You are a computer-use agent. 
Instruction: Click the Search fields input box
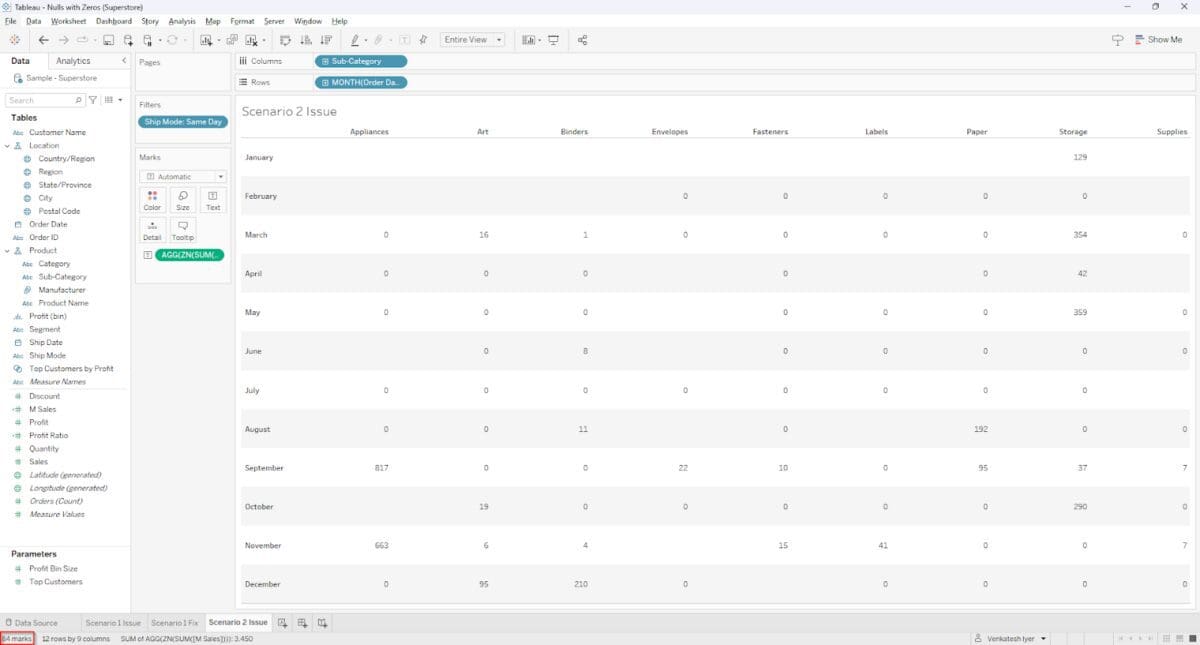click(45, 100)
